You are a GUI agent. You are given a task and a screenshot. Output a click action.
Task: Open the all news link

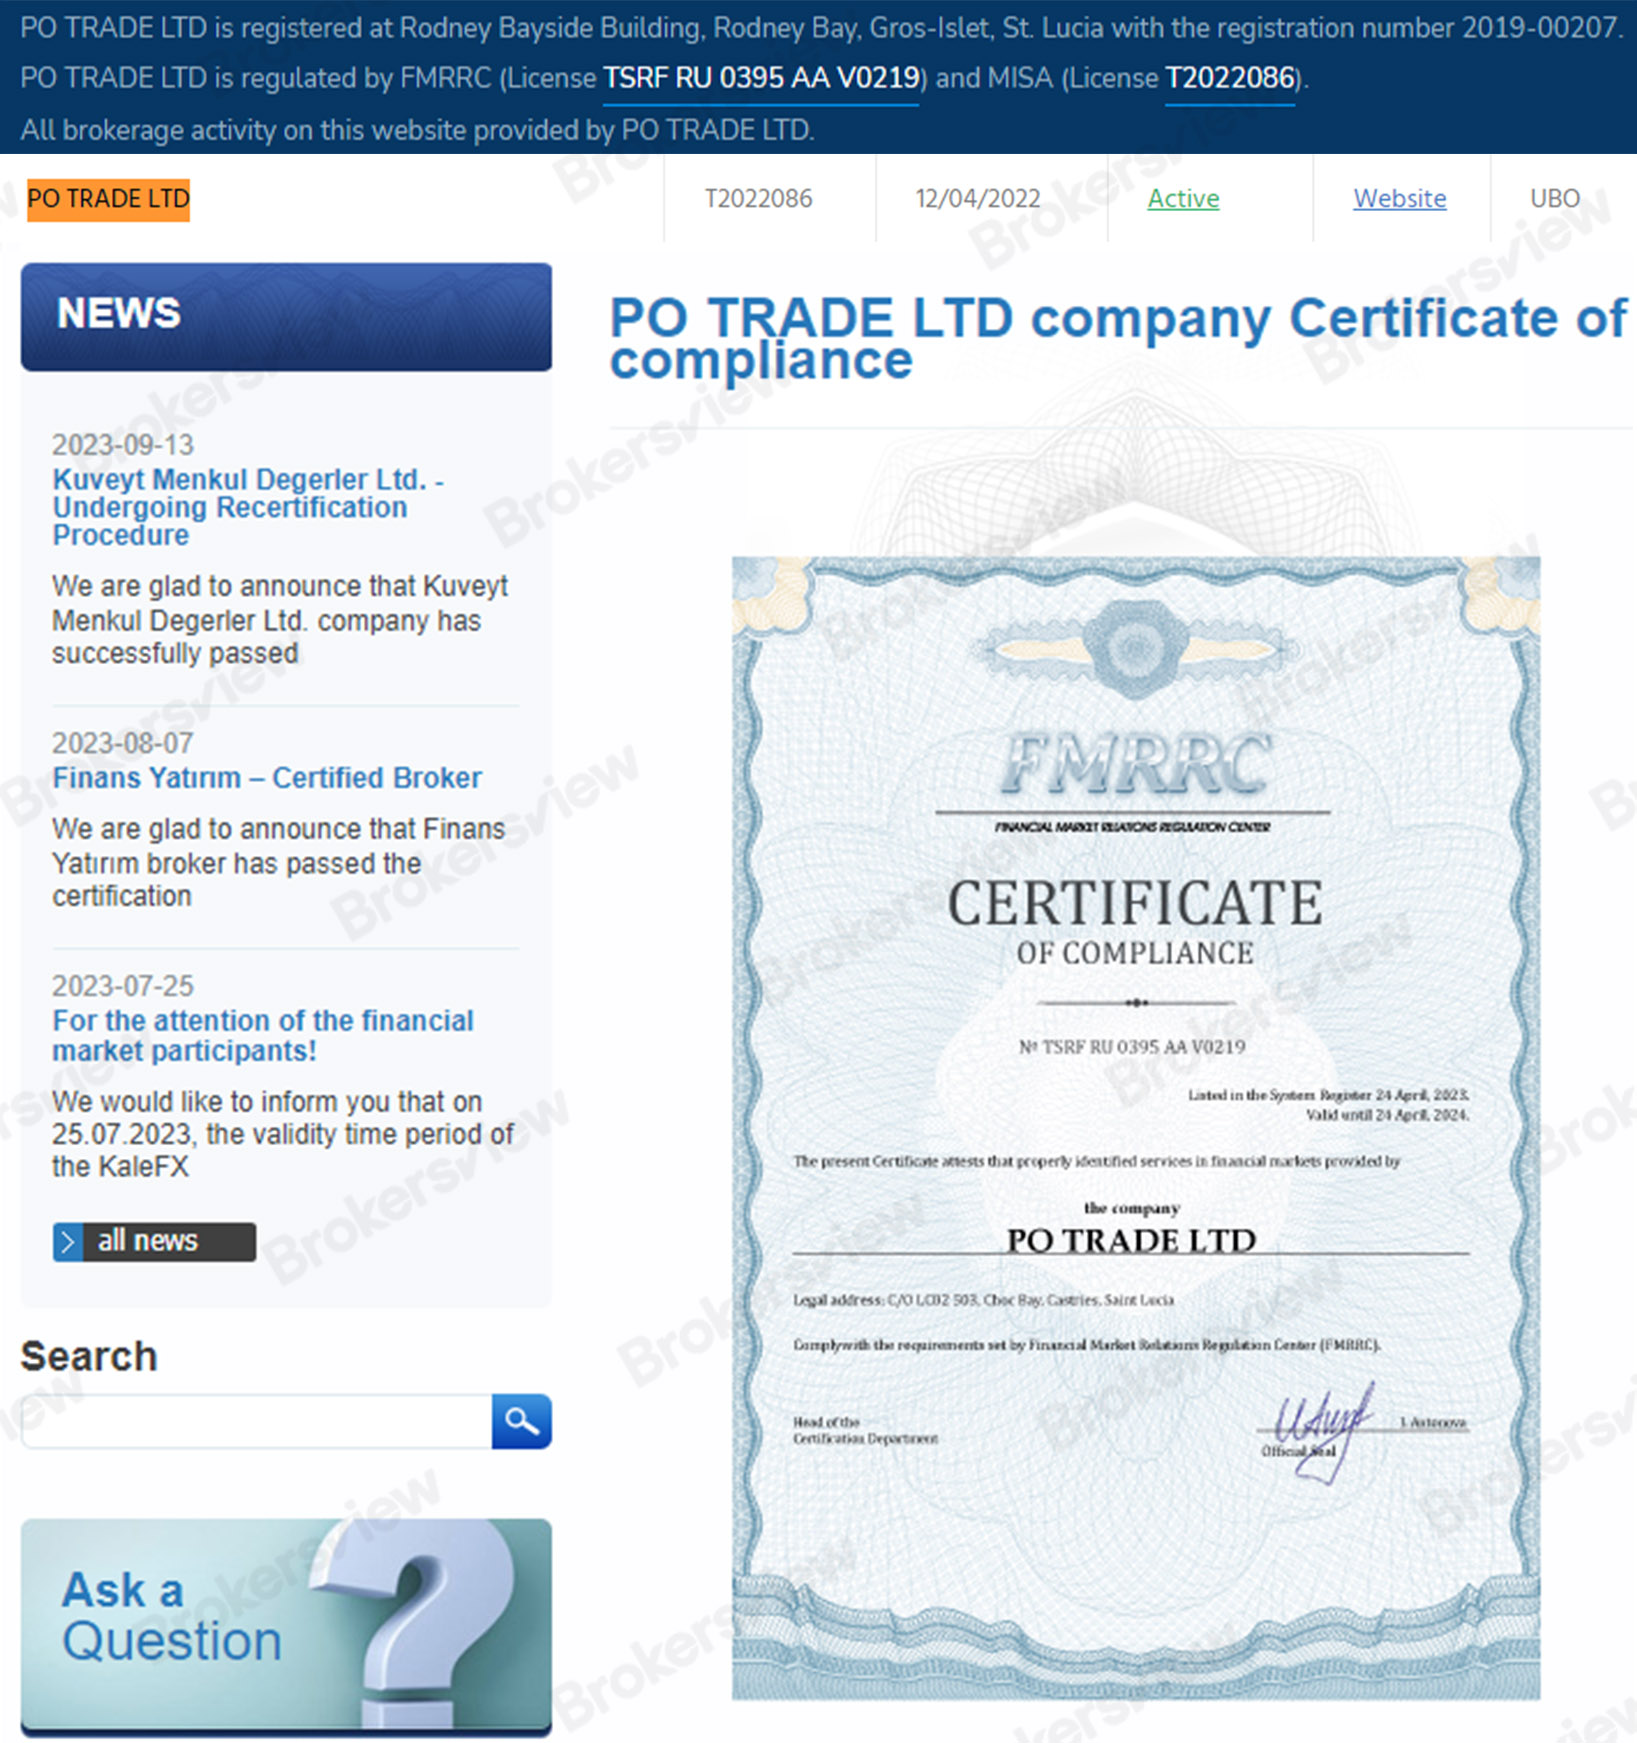click(154, 1241)
